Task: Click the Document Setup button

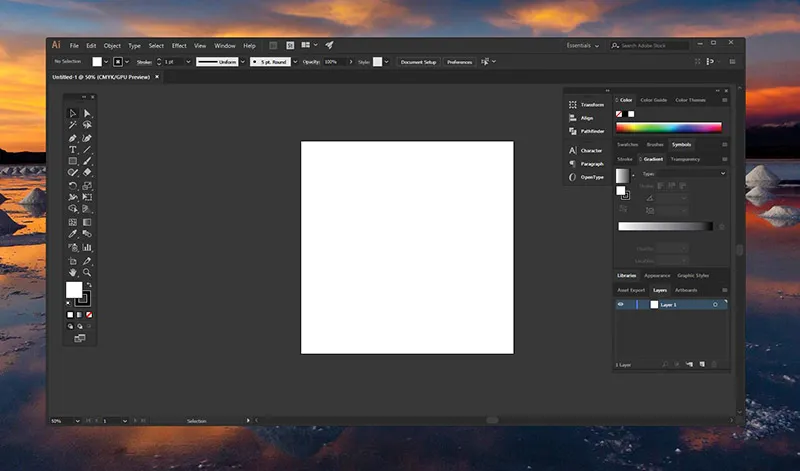Action: click(x=418, y=62)
